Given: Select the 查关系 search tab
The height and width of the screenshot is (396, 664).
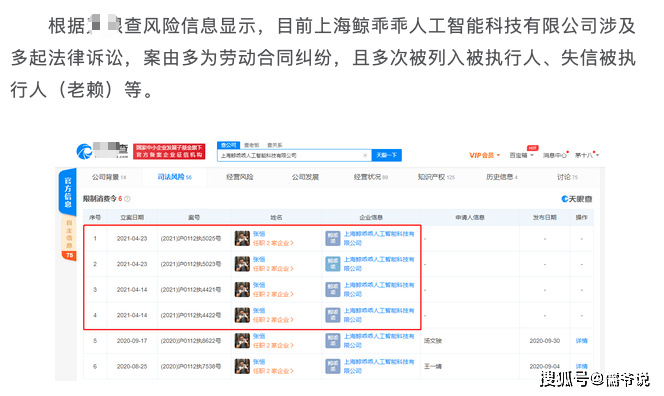Looking at the screenshot, I should coord(274,145).
